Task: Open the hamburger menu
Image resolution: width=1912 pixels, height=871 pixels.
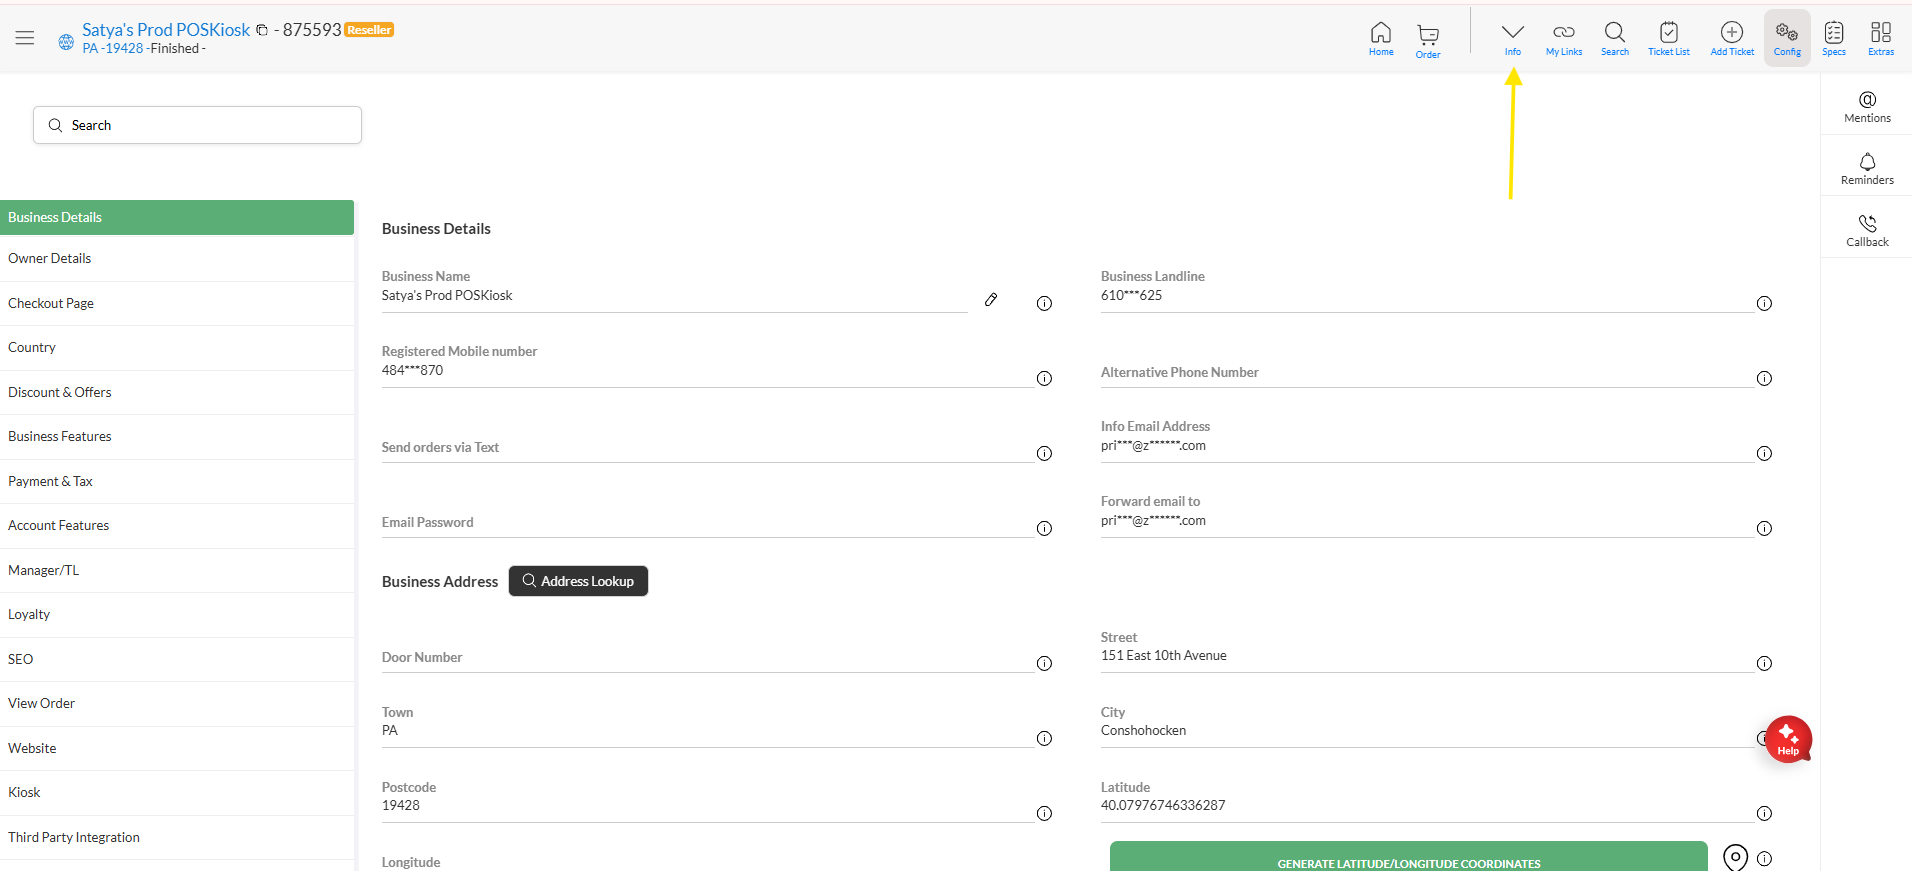Action: coord(25,38)
